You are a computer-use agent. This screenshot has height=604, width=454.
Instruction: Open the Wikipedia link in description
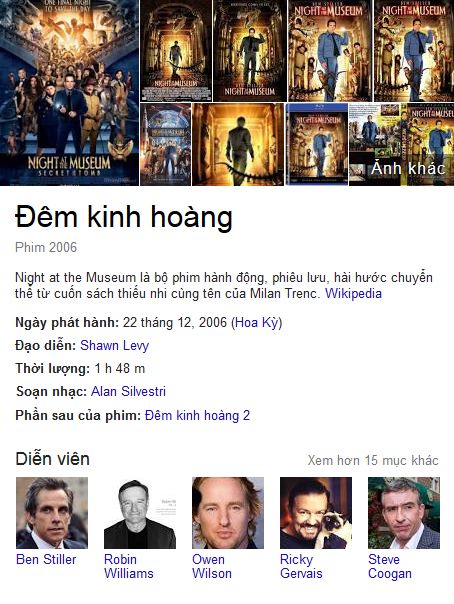353,294
